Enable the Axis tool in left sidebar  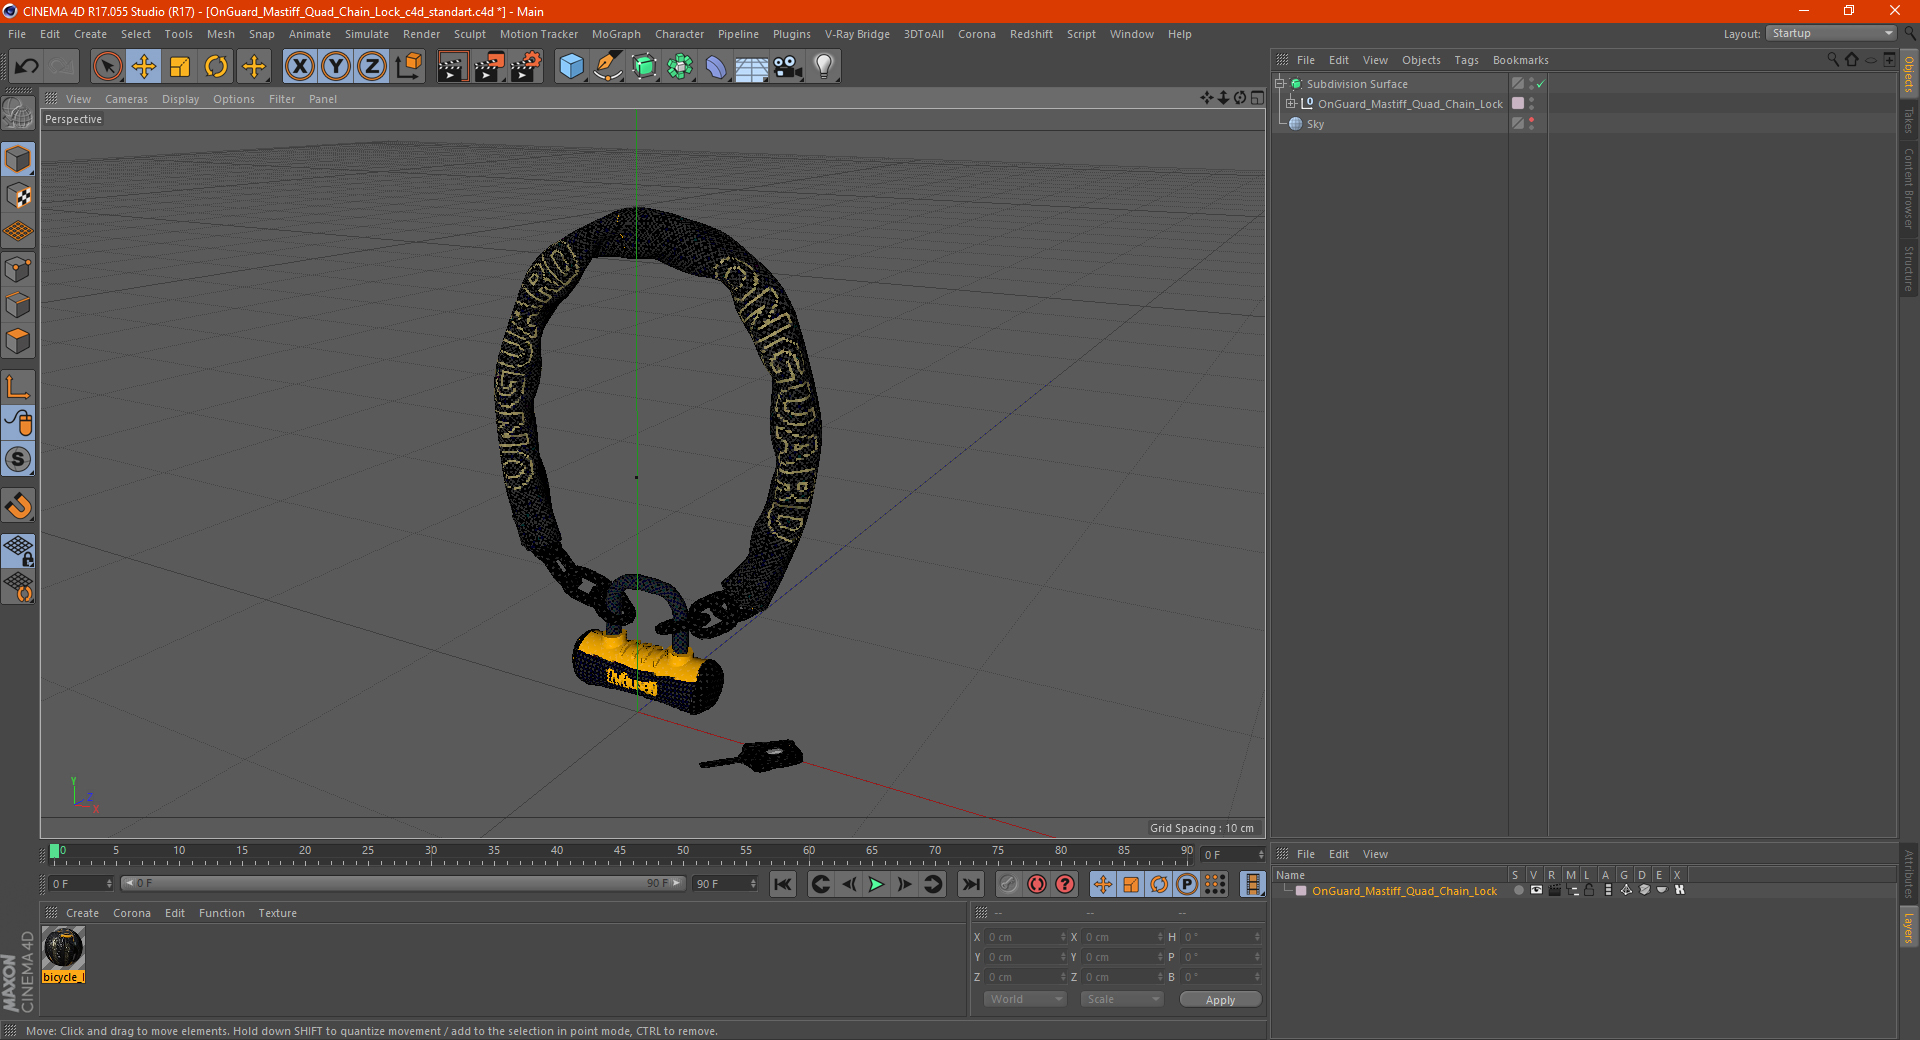[18, 387]
